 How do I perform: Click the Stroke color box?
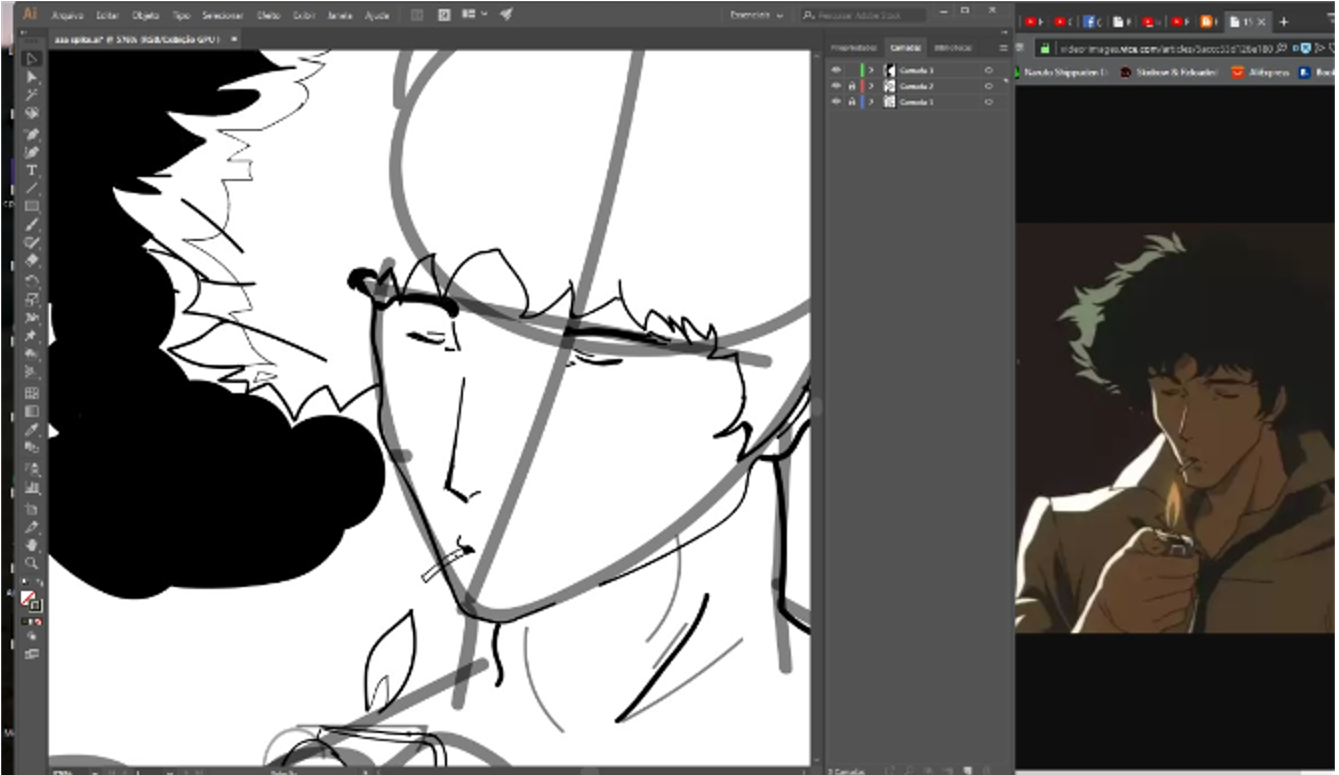click(35, 605)
